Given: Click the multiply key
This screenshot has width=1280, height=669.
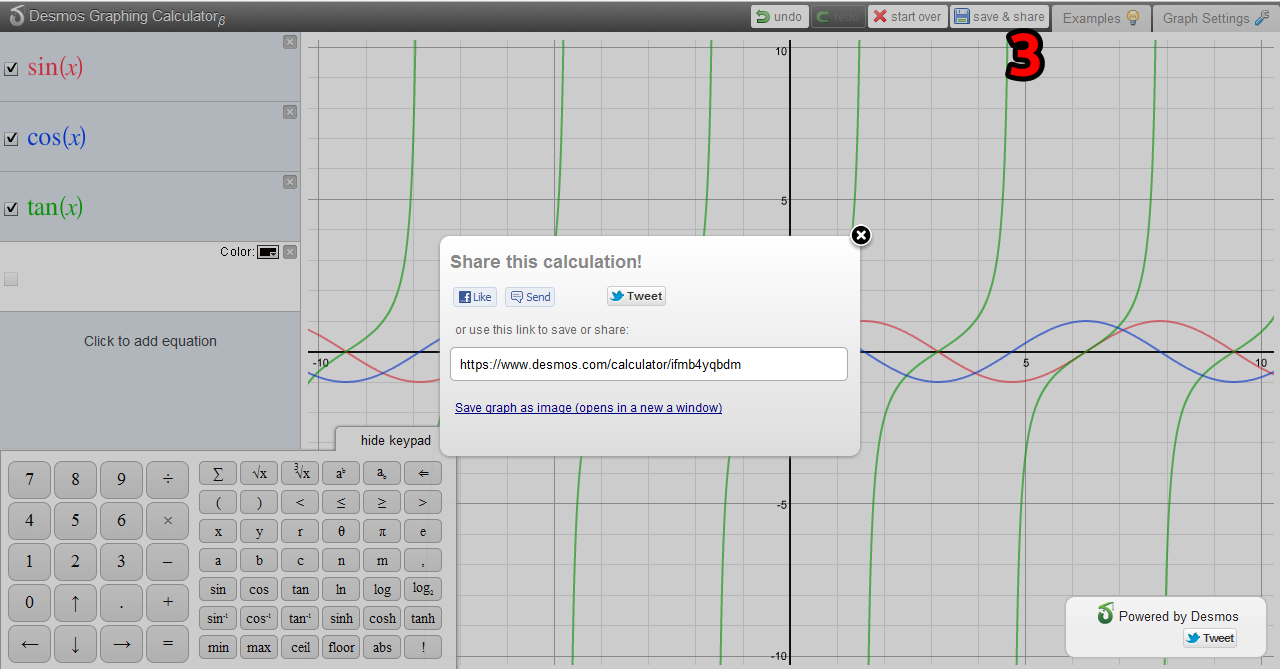Looking at the screenshot, I should coord(167,521).
